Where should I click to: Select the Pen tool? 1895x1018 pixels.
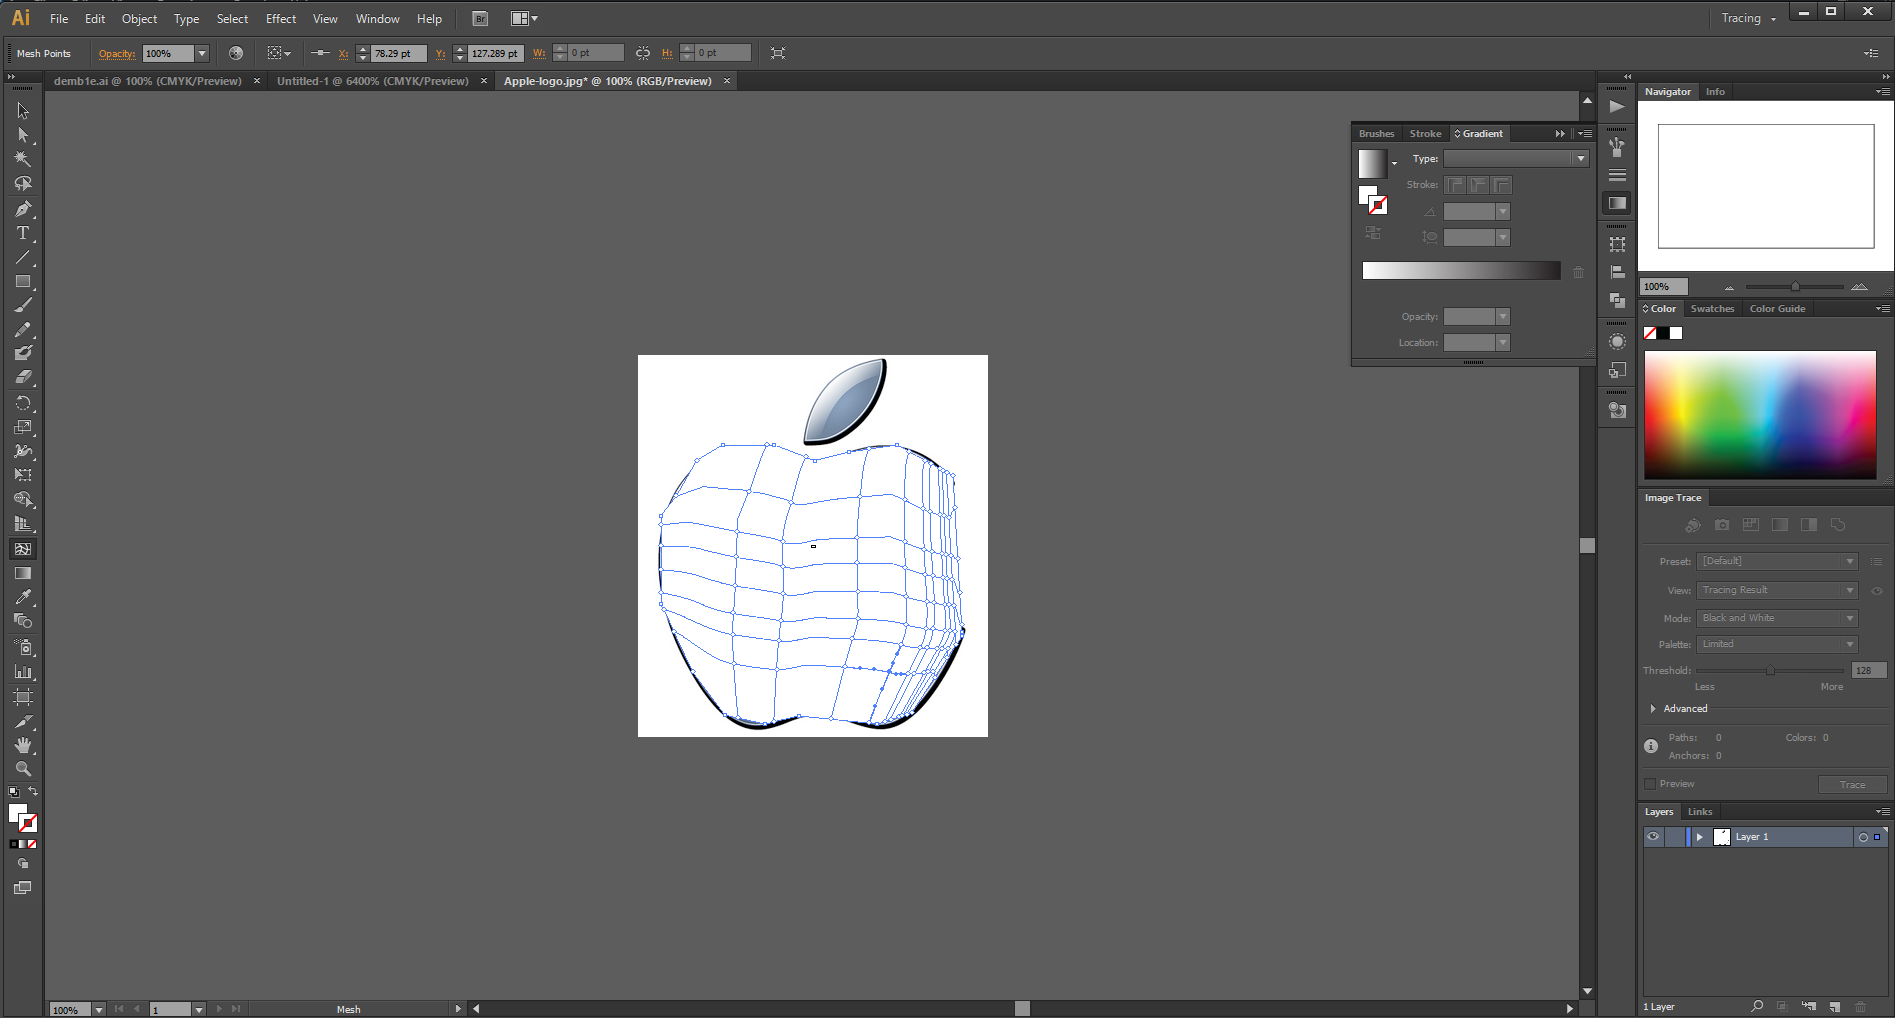[x=22, y=208]
